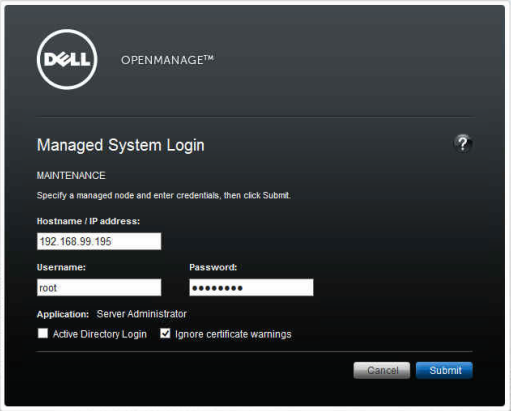The width and height of the screenshot is (511, 411).
Task: Click the OPENMANAGE title text
Action: point(167,60)
